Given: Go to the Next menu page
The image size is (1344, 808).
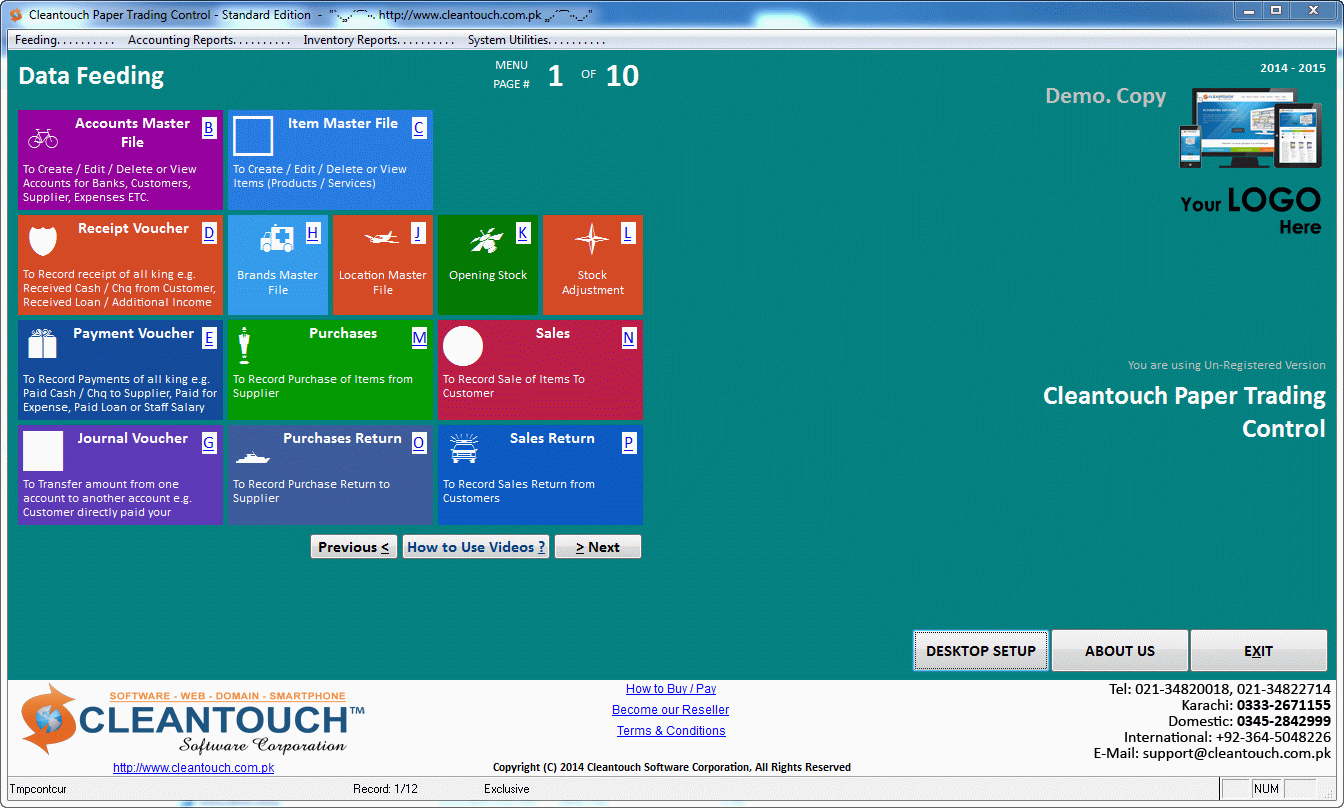Looking at the screenshot, I should pos(598,547).
